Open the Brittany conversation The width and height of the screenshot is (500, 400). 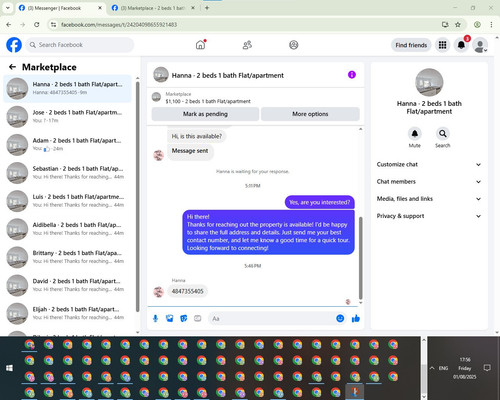coord(68,257)
